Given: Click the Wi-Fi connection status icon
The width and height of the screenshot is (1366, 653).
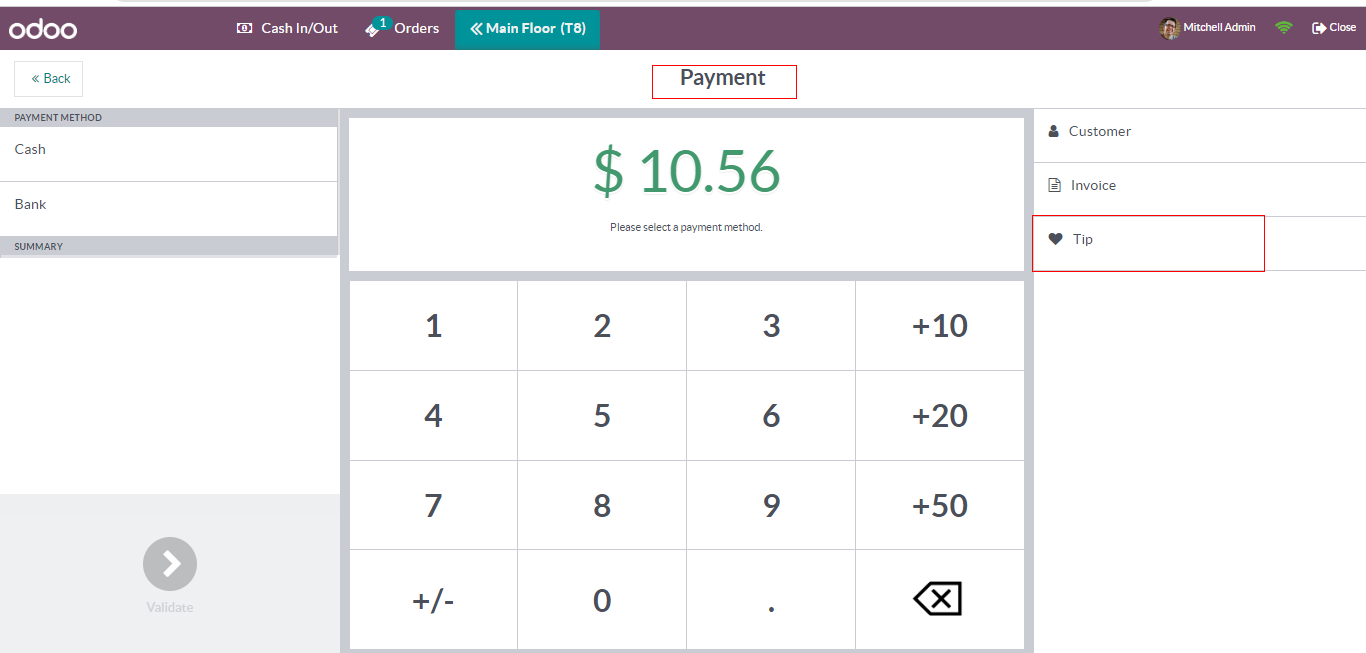Looking at the screenshot, I should pyautogui.click(x=1284, y=28).
